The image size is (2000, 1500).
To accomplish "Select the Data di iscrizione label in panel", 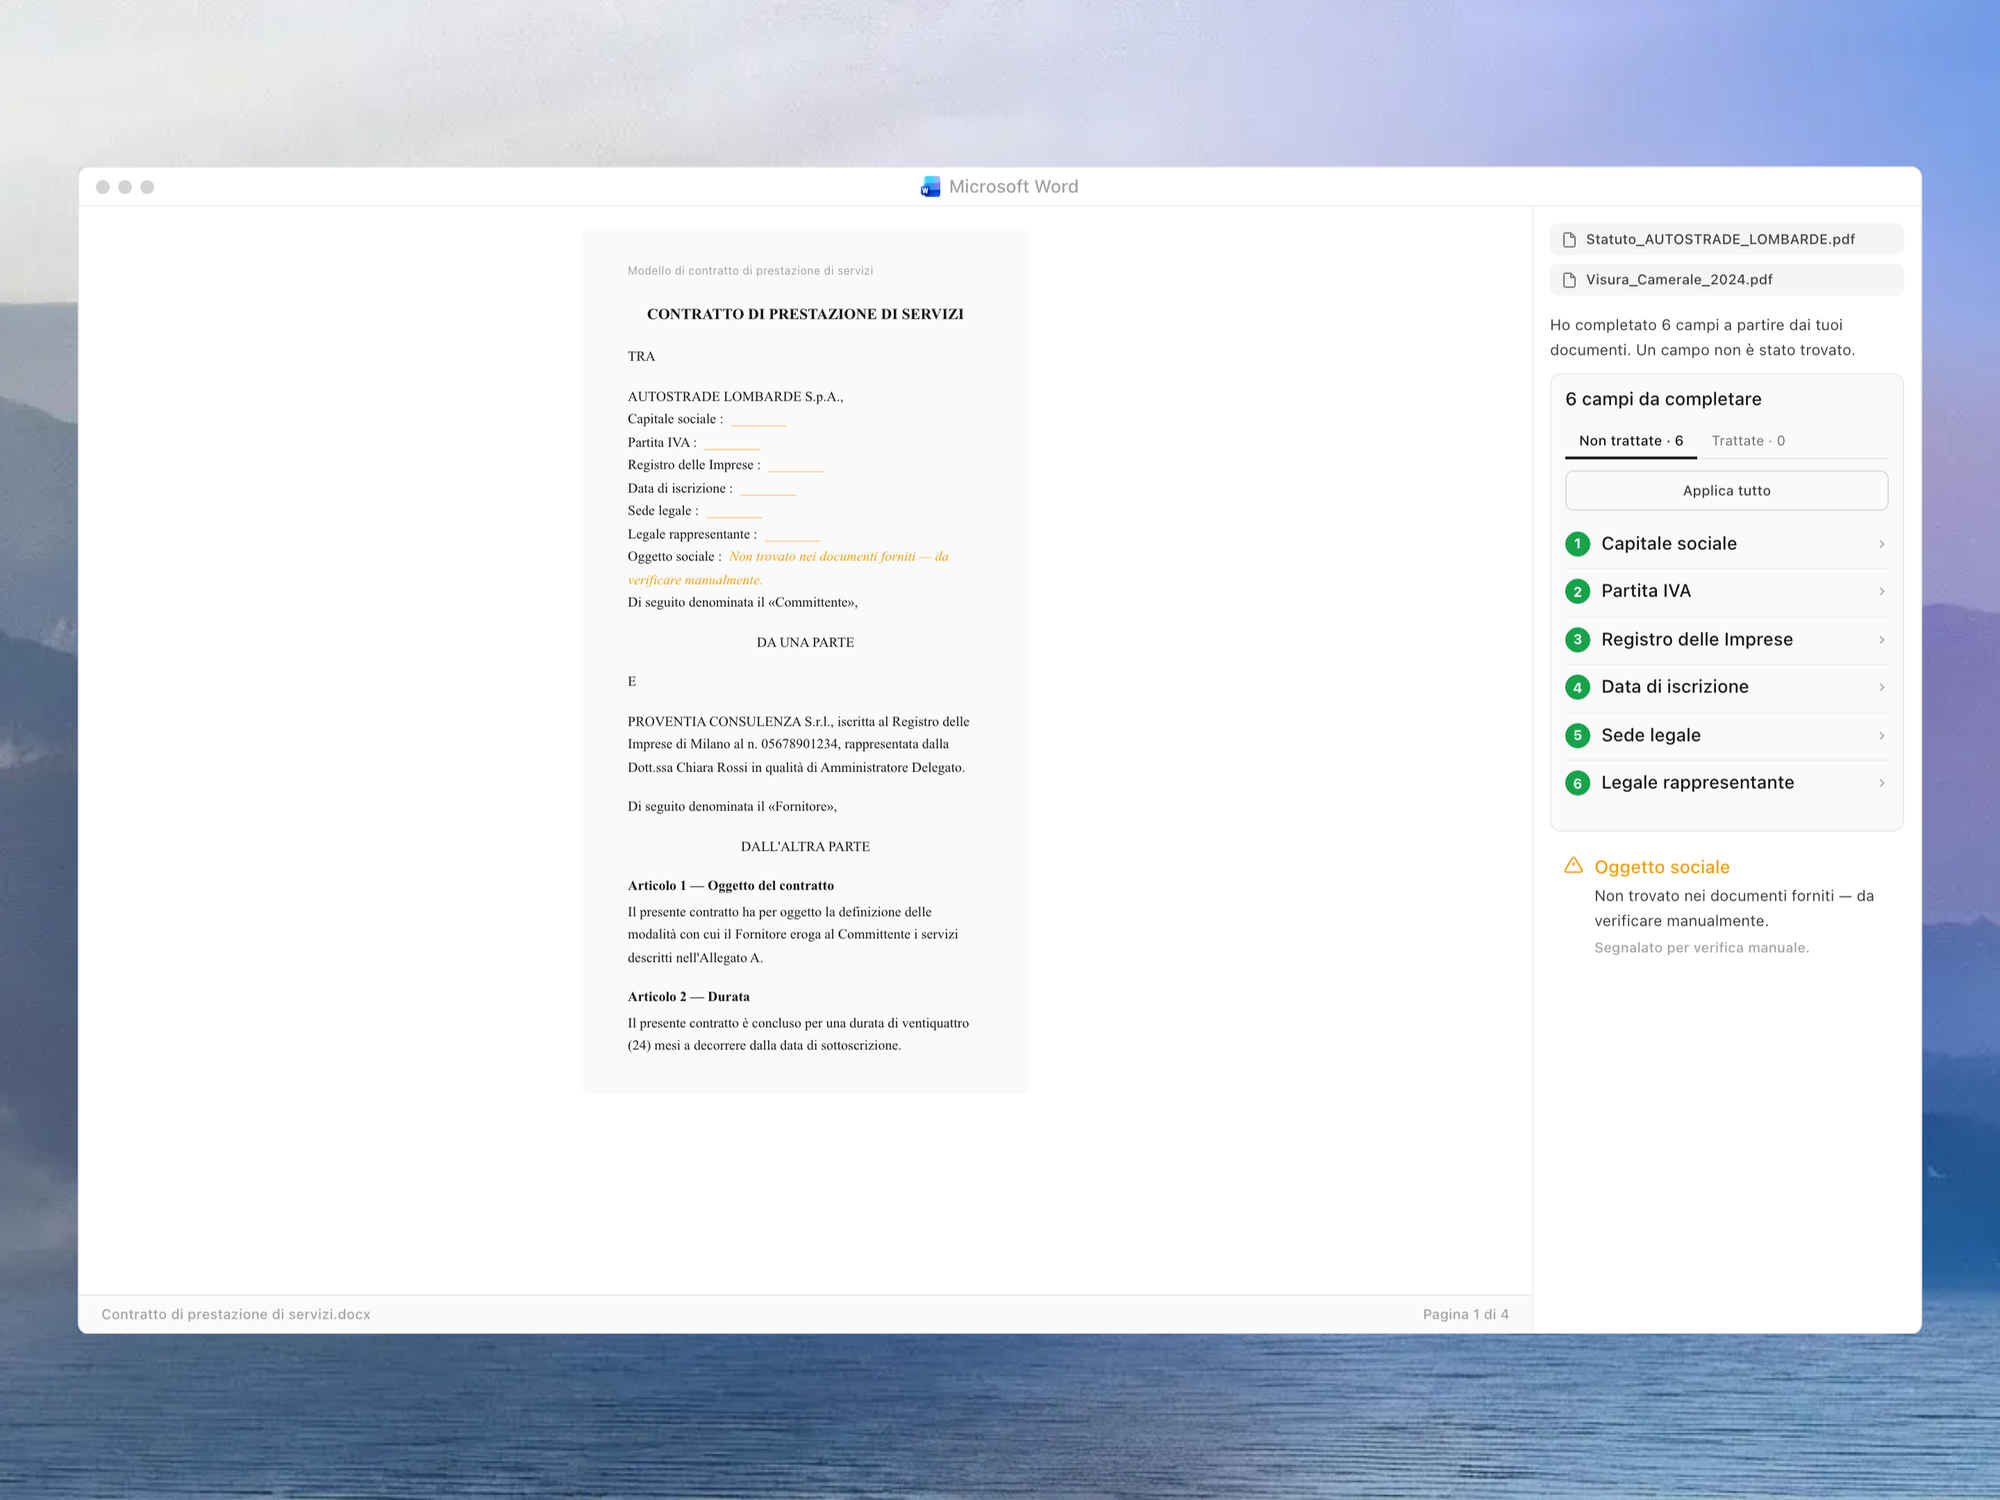I will [x=1674, y=687].
